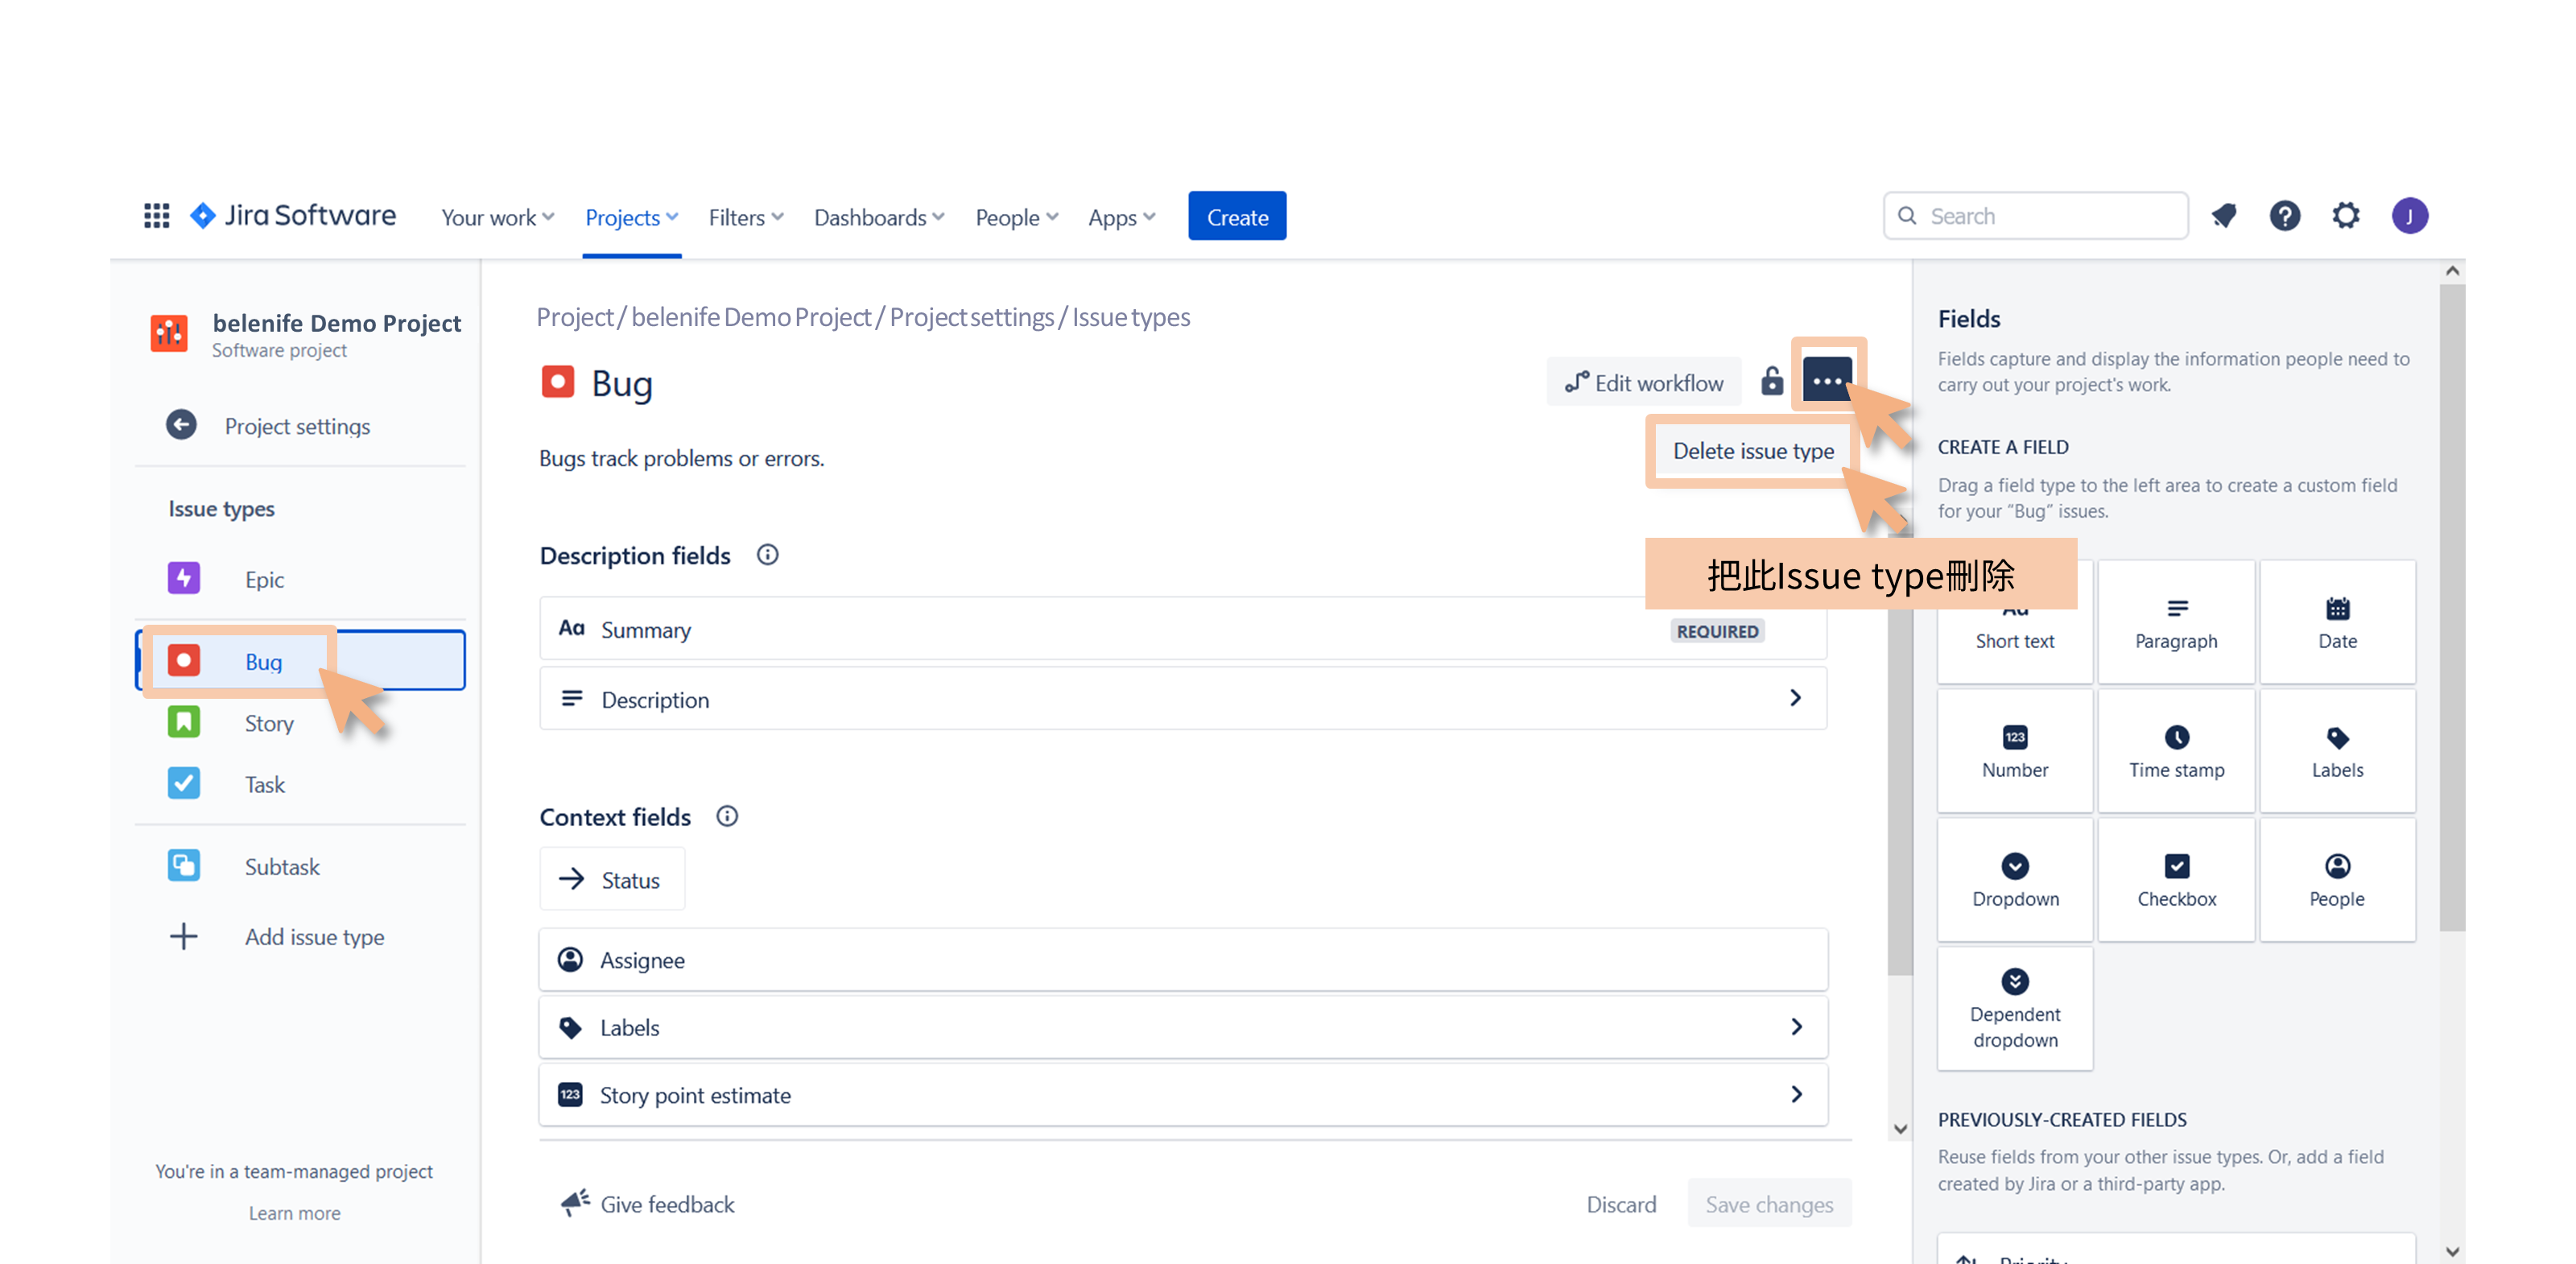Click the scroll-down arrow of the fields list
This screenshot has height=1264, width=2576.
[1900, 1129]
